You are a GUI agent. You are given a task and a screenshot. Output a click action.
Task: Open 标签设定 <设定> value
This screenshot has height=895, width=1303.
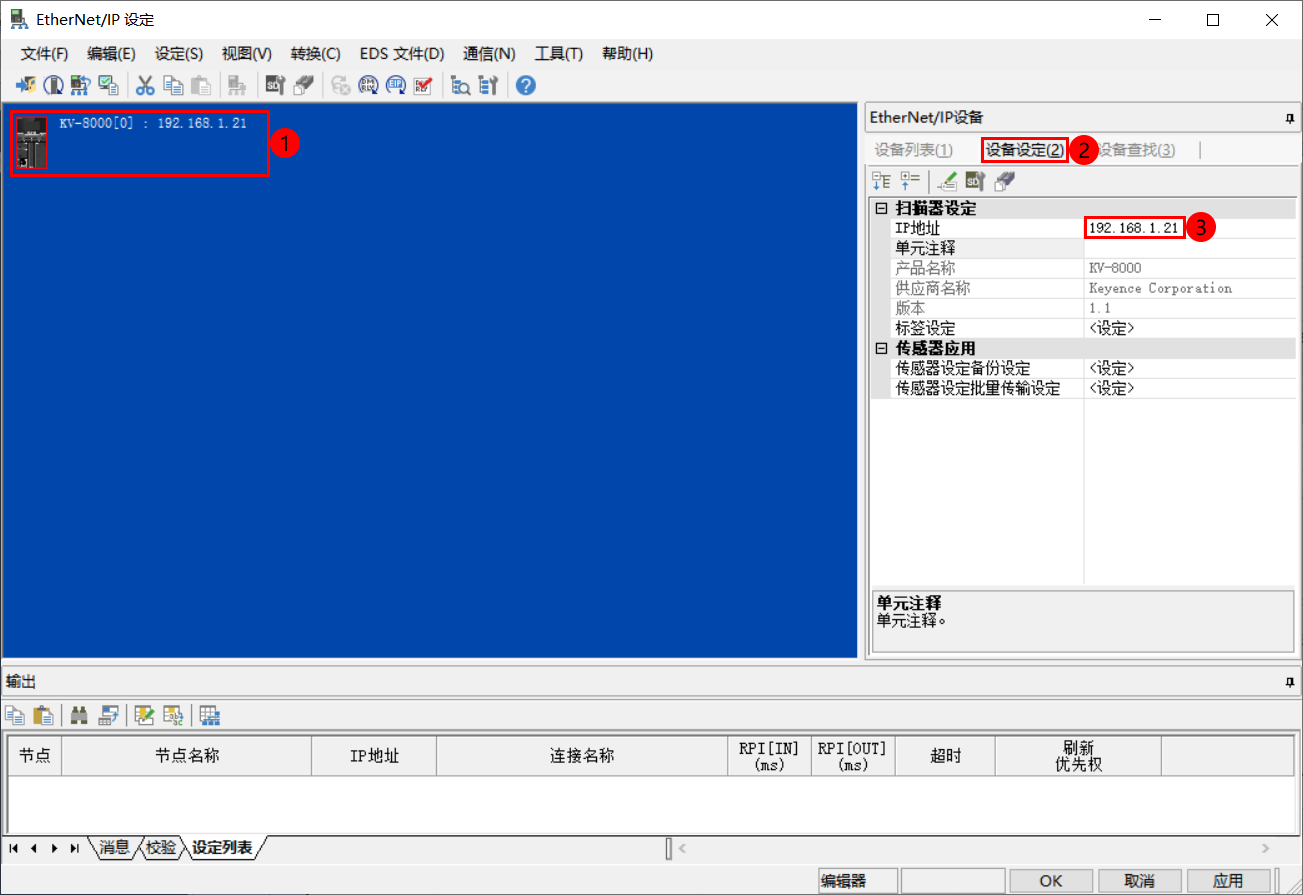click(x=1190, y=328)
